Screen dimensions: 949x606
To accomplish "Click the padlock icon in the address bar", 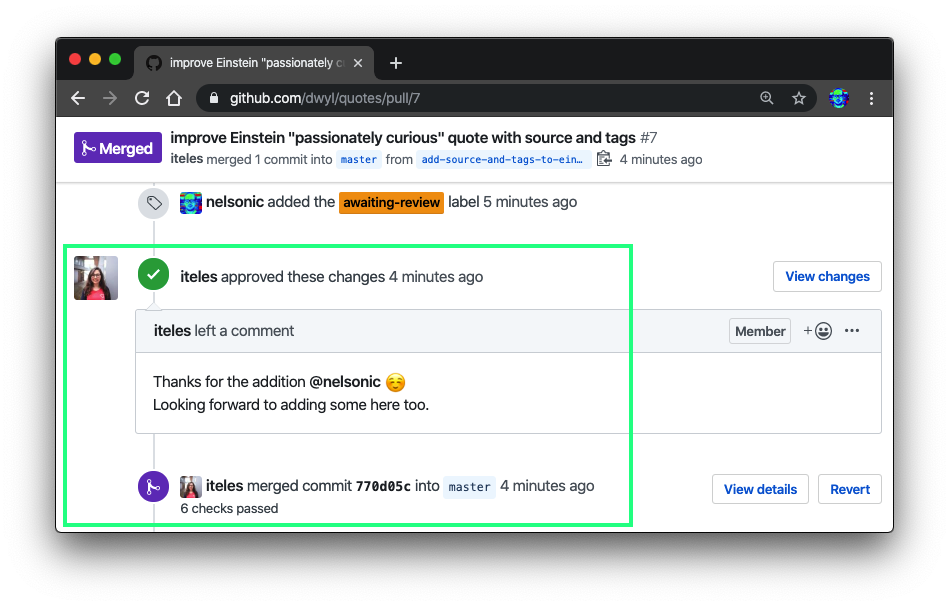I will [x=213, y=98].
